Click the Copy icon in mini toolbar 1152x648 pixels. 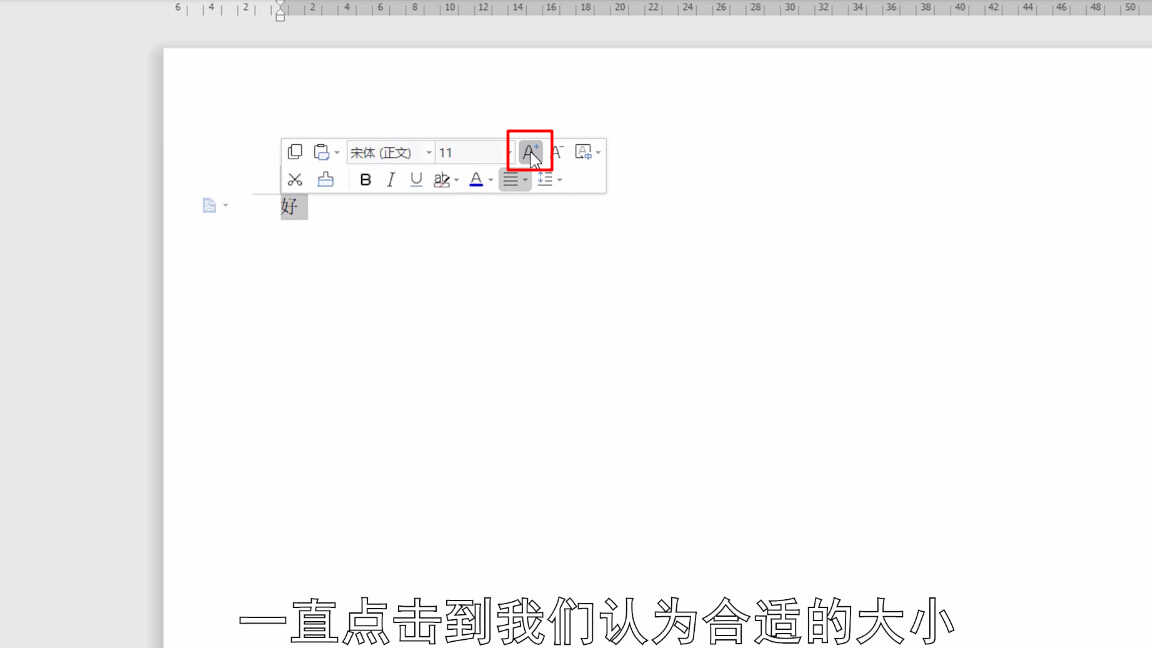[295, 152]
